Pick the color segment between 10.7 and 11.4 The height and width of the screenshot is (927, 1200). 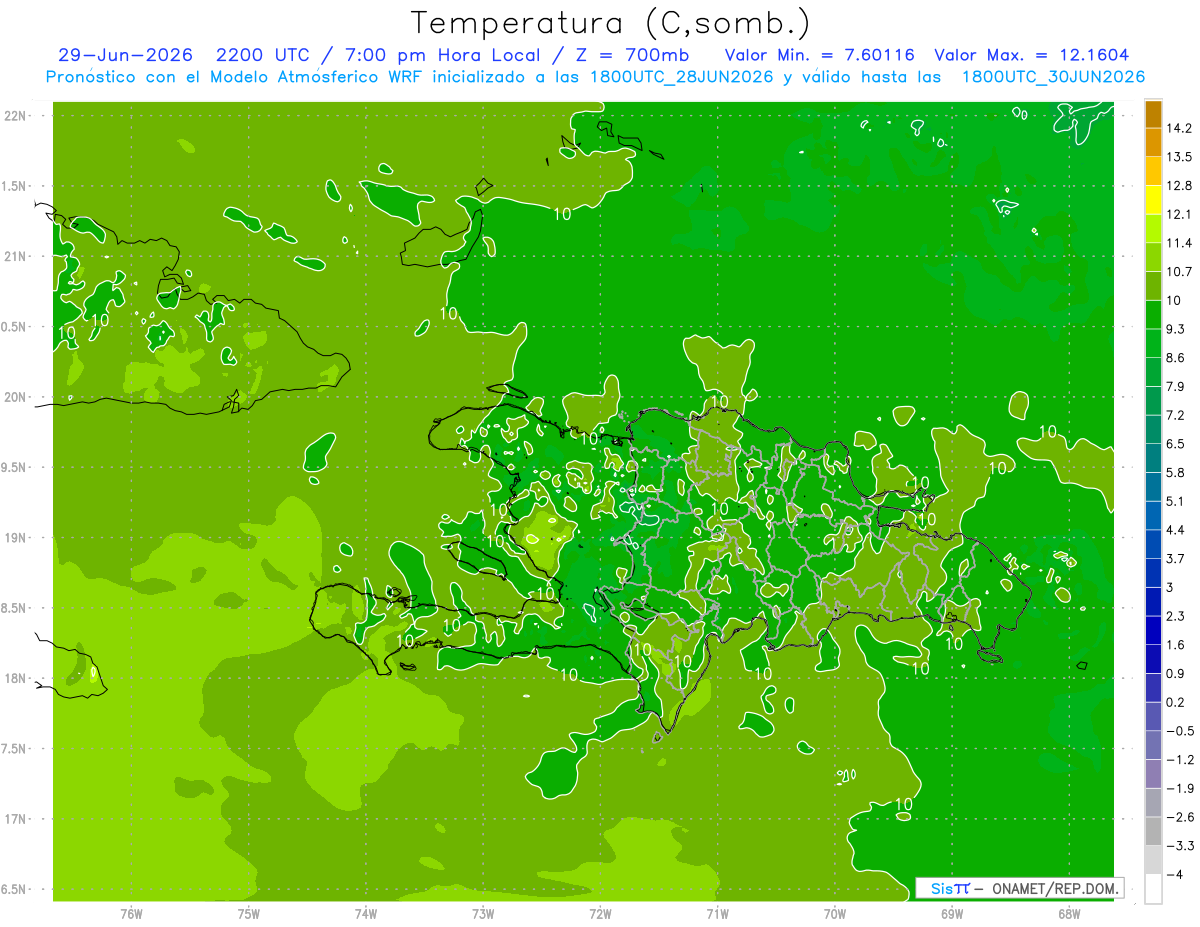(1153, 257)
